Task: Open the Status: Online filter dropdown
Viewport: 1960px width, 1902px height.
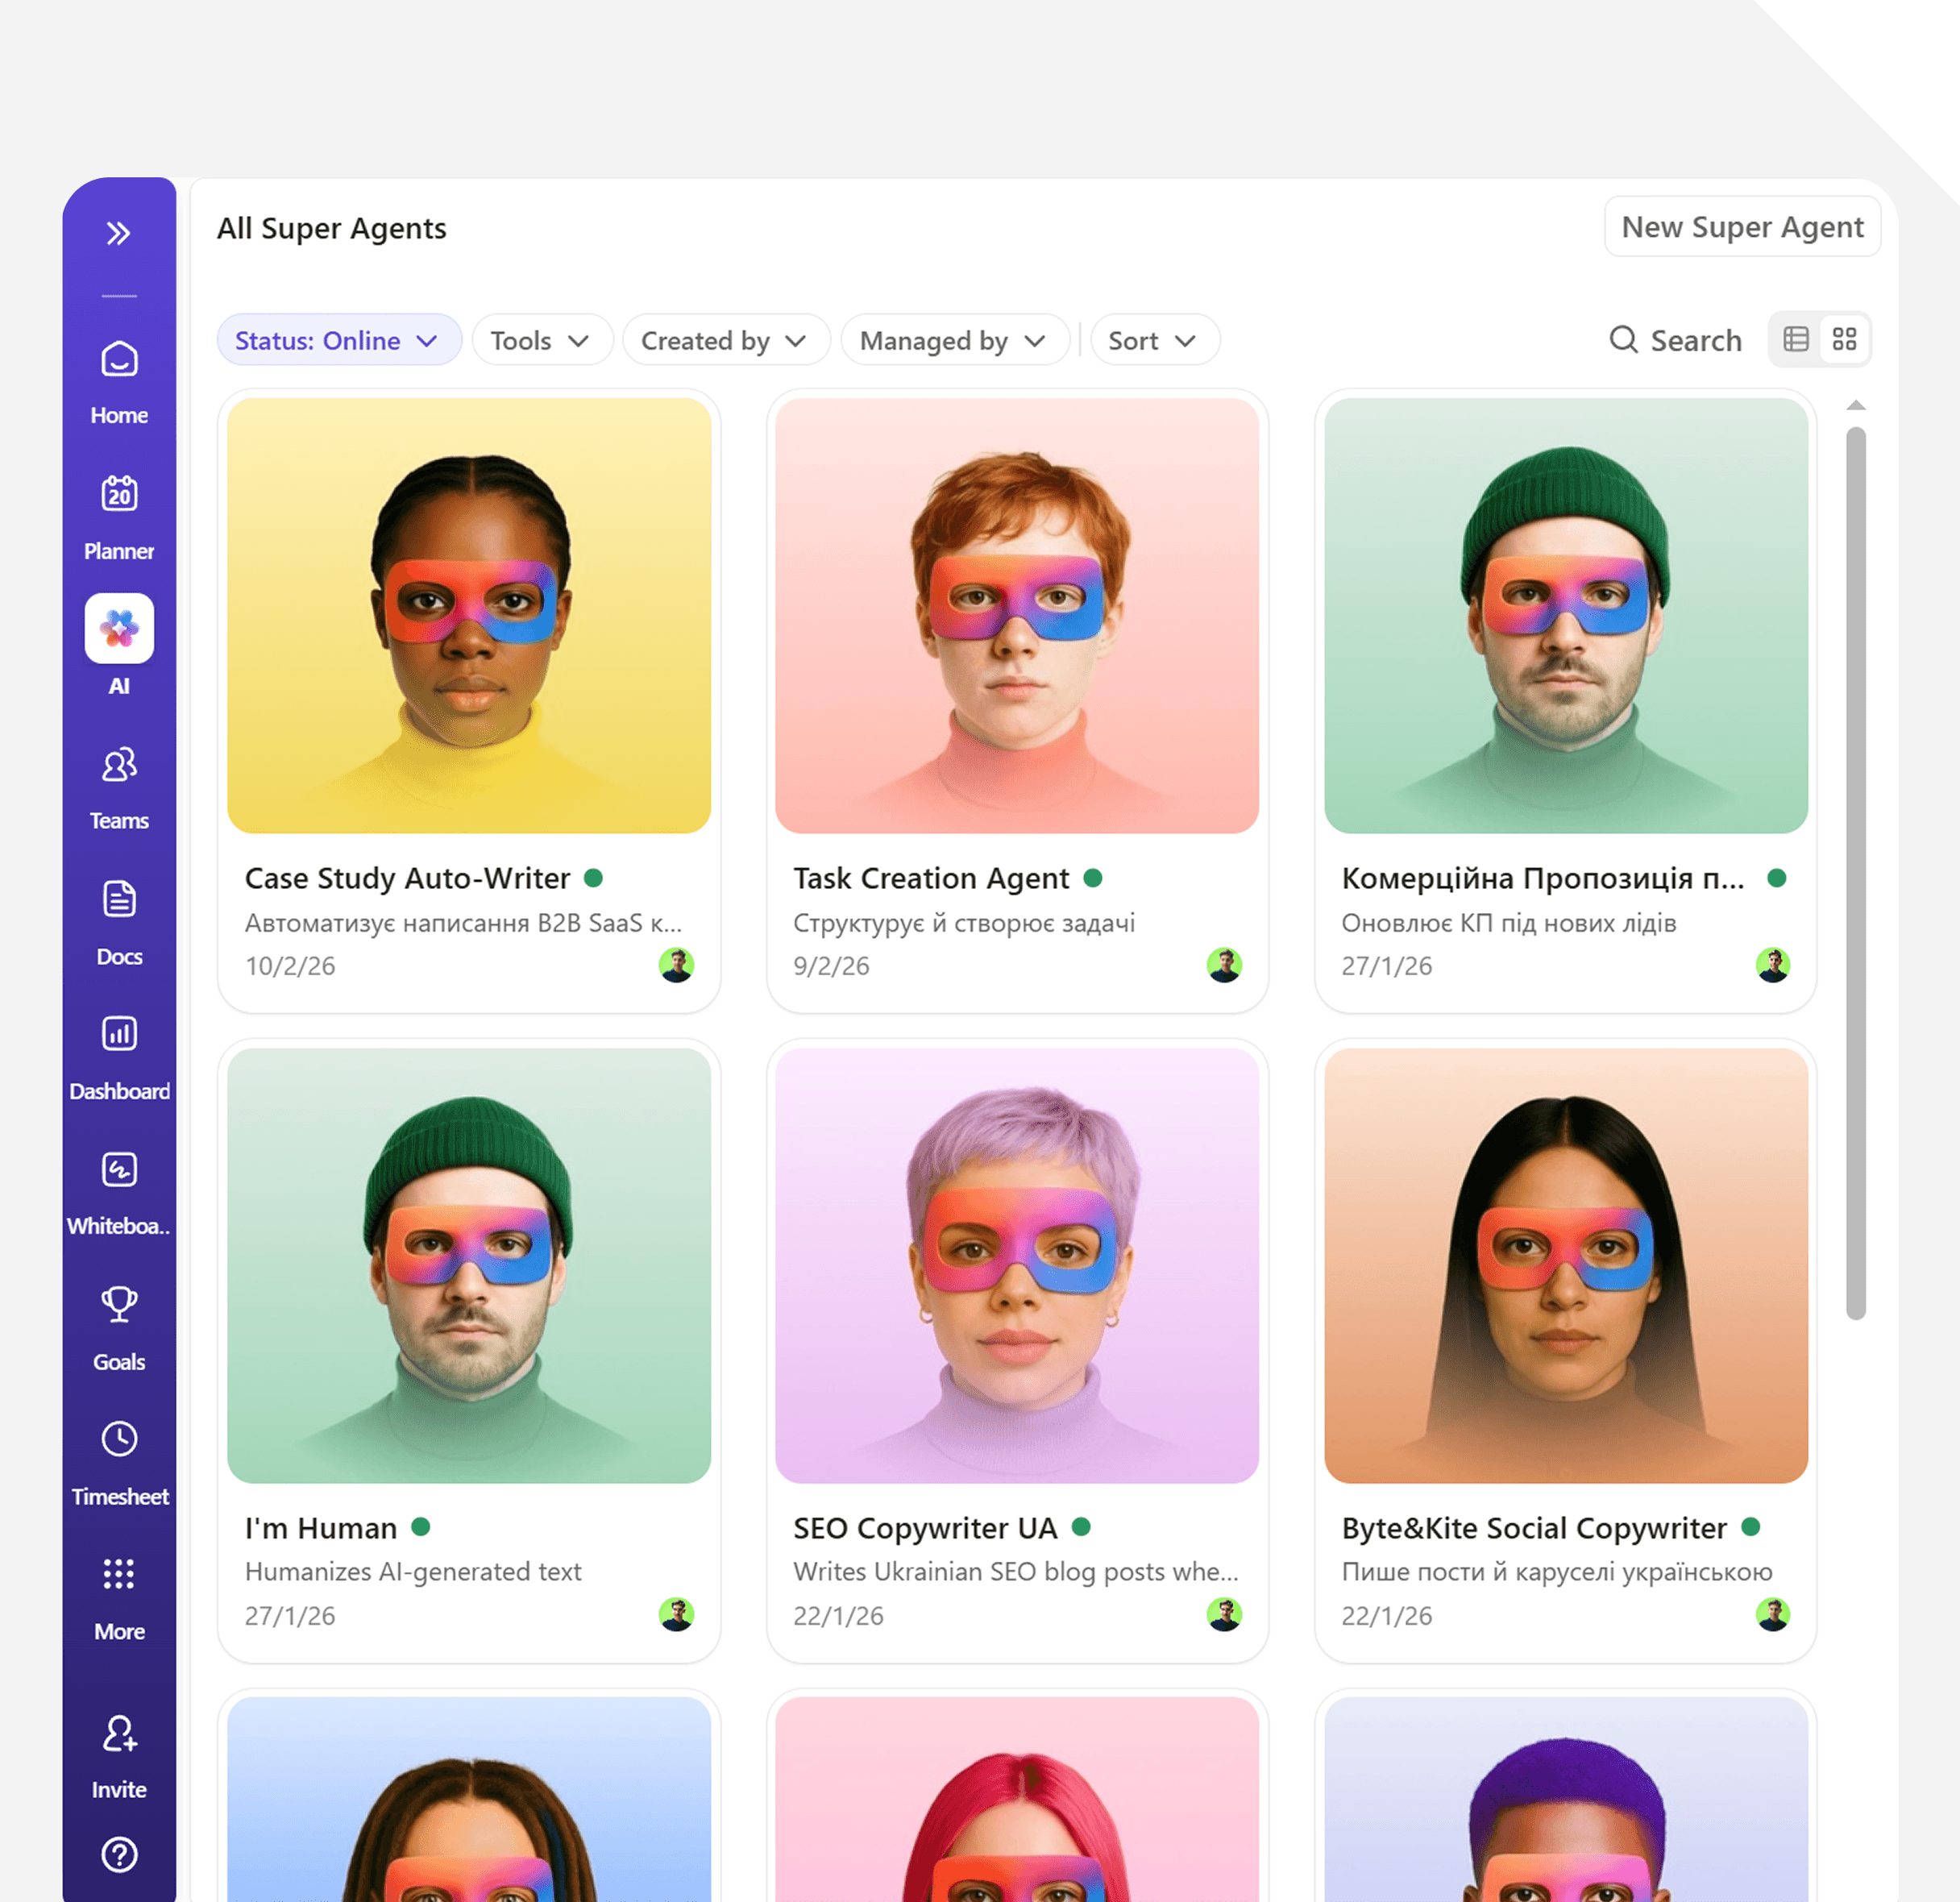Action: [338, 341]
